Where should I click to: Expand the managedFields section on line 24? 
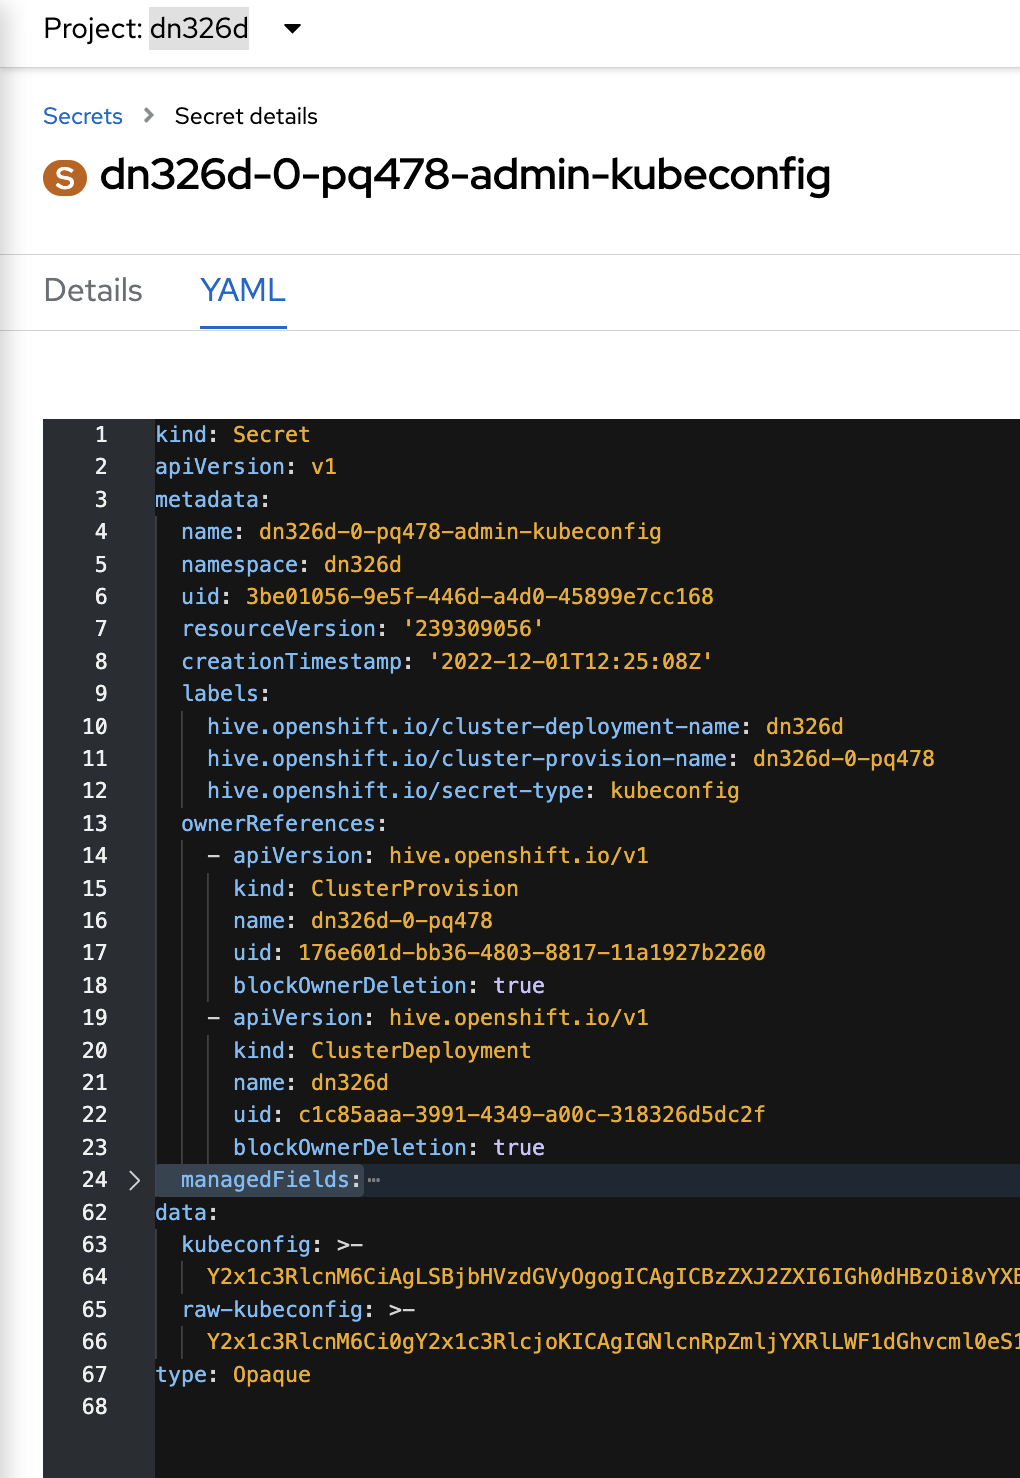click(x=133, y=1181)
